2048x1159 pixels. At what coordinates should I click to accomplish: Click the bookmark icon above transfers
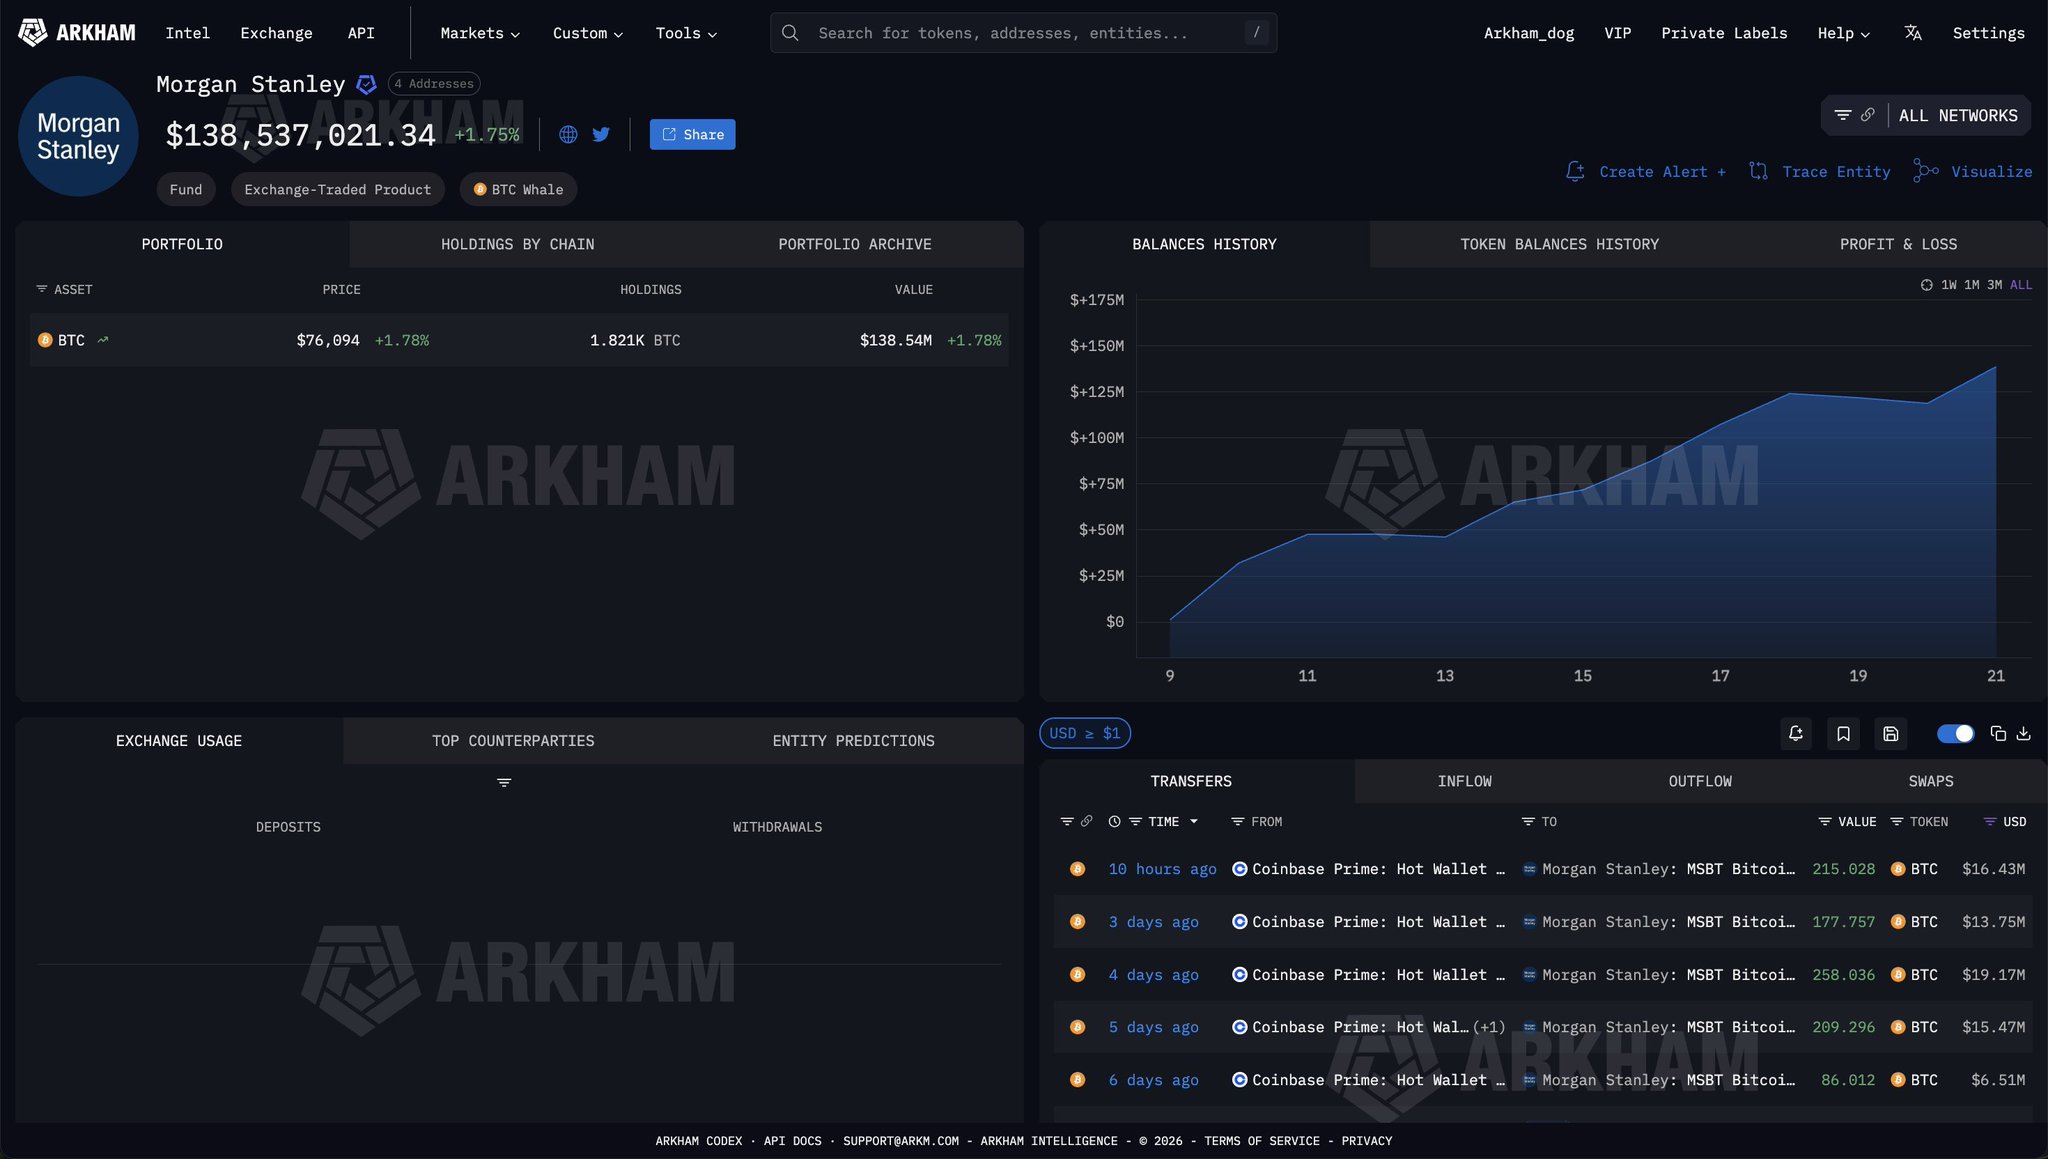click(x=1843, y=734)
